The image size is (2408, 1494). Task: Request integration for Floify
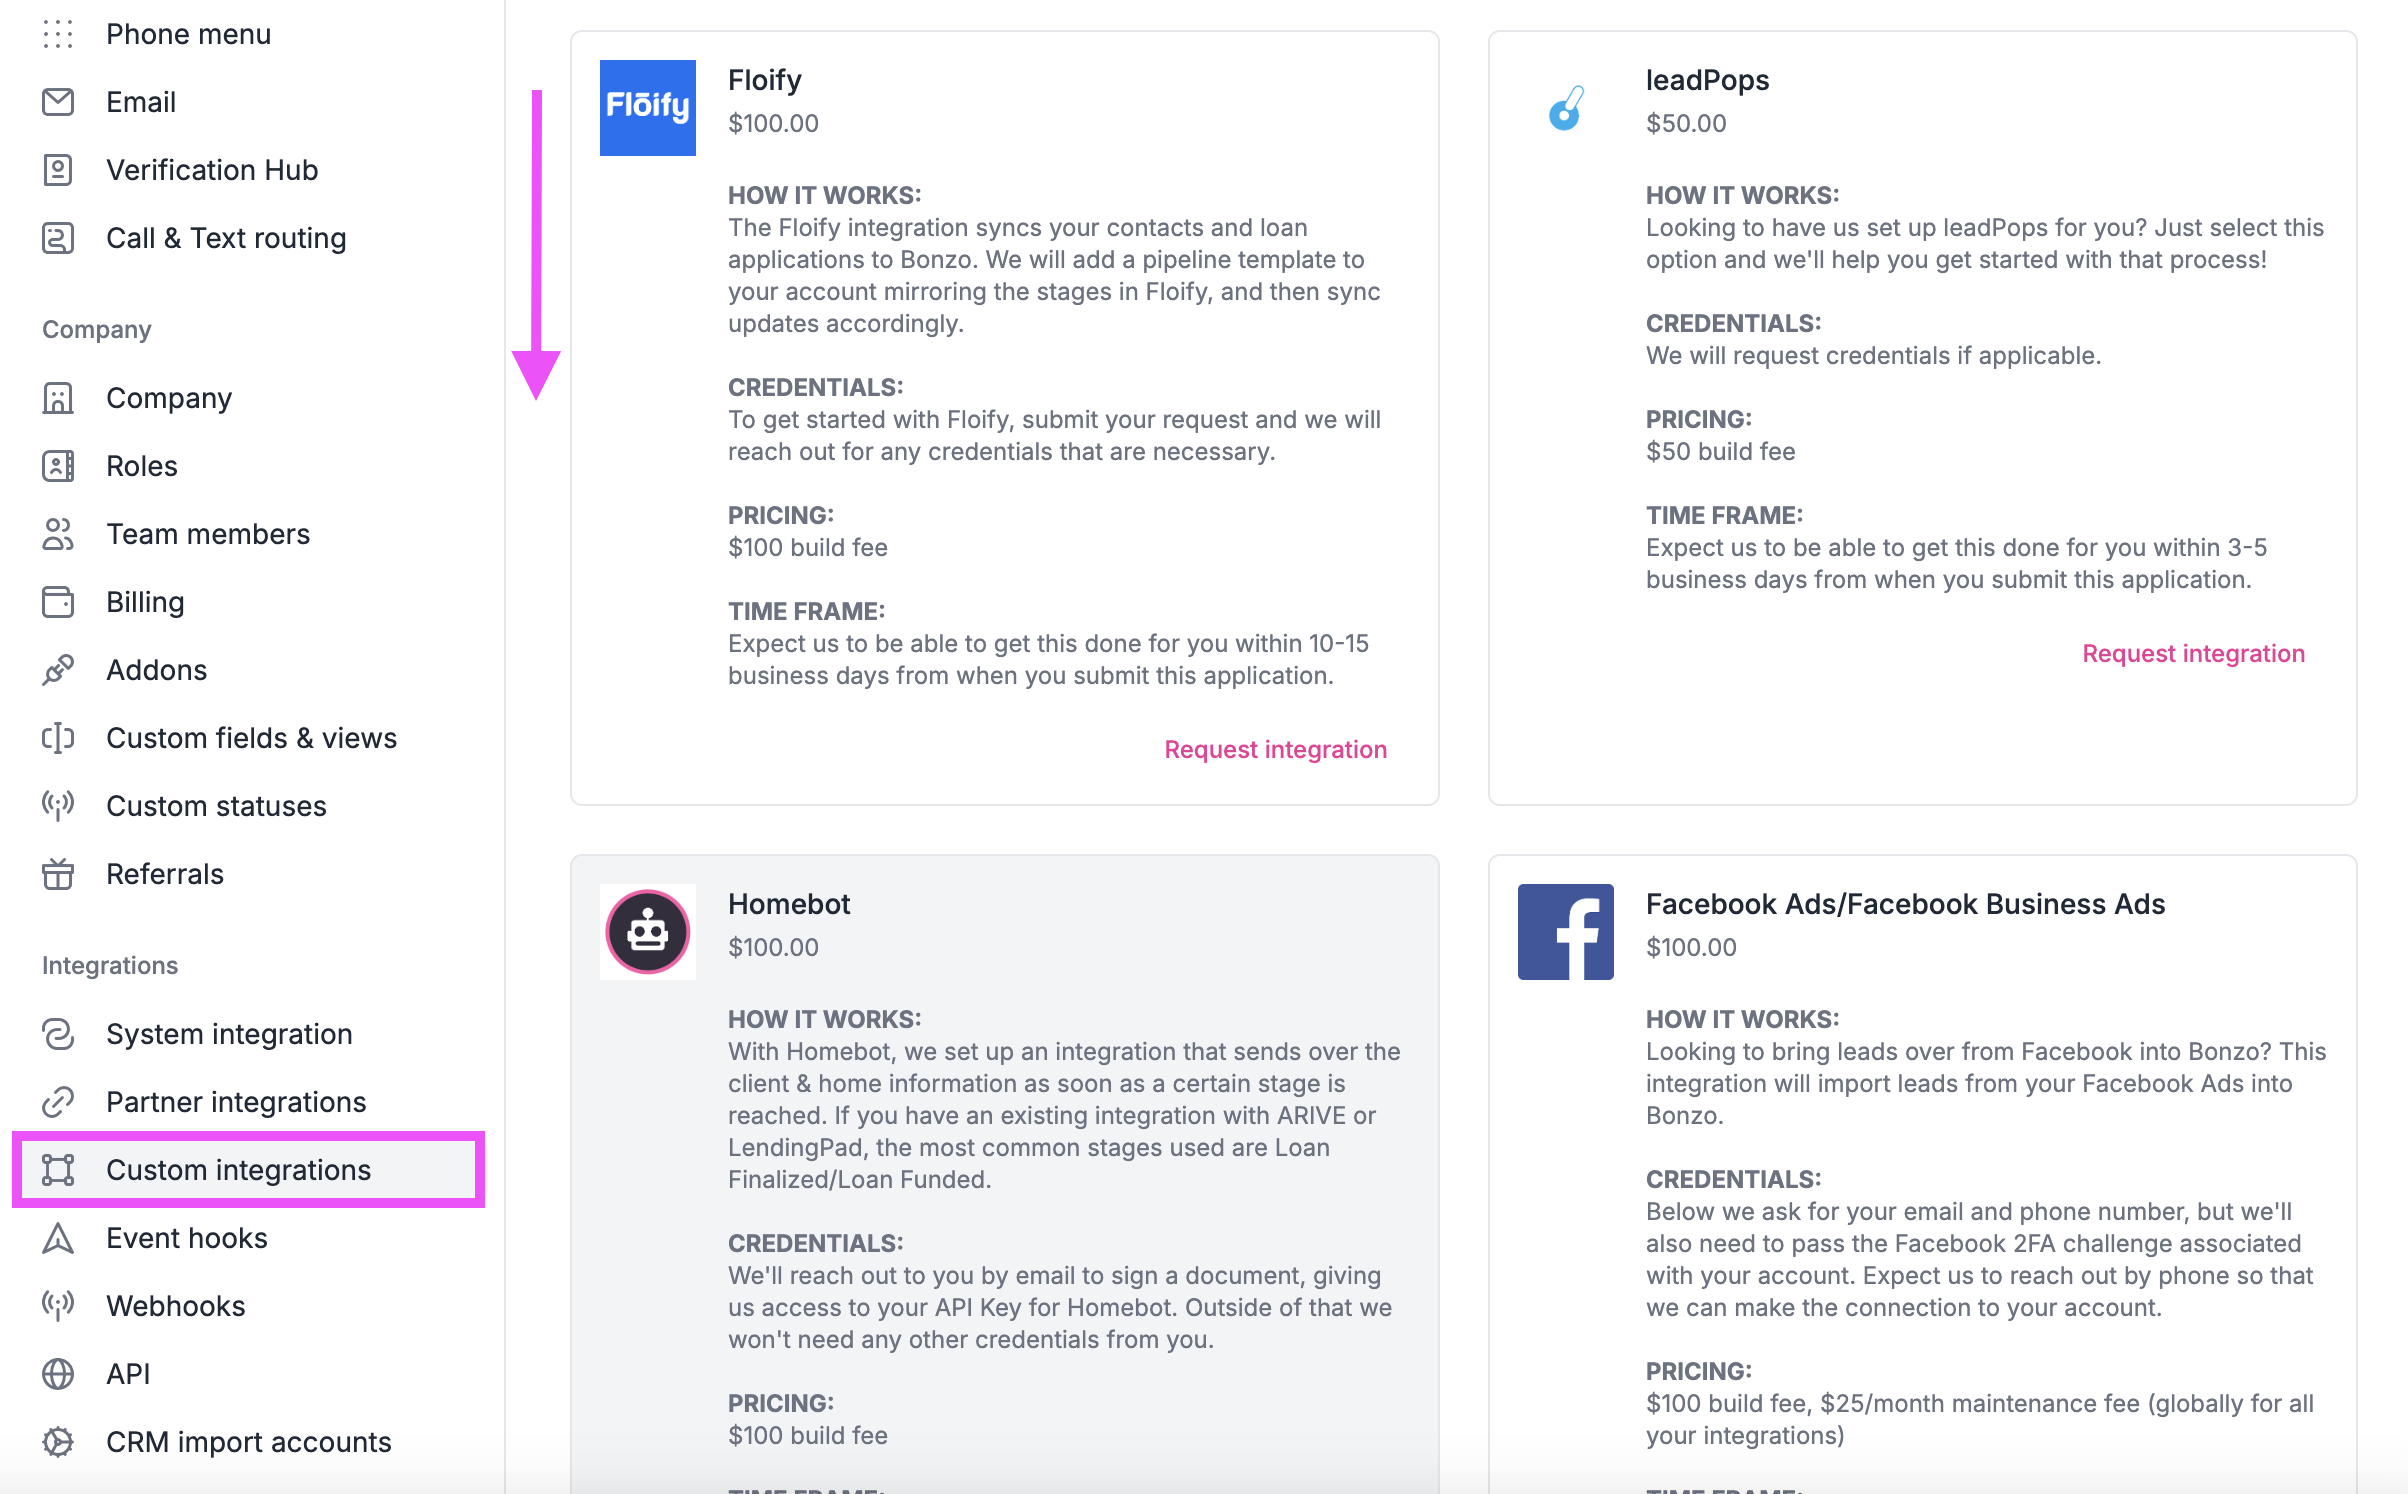pyautogui.click(x=1274, y=748)
